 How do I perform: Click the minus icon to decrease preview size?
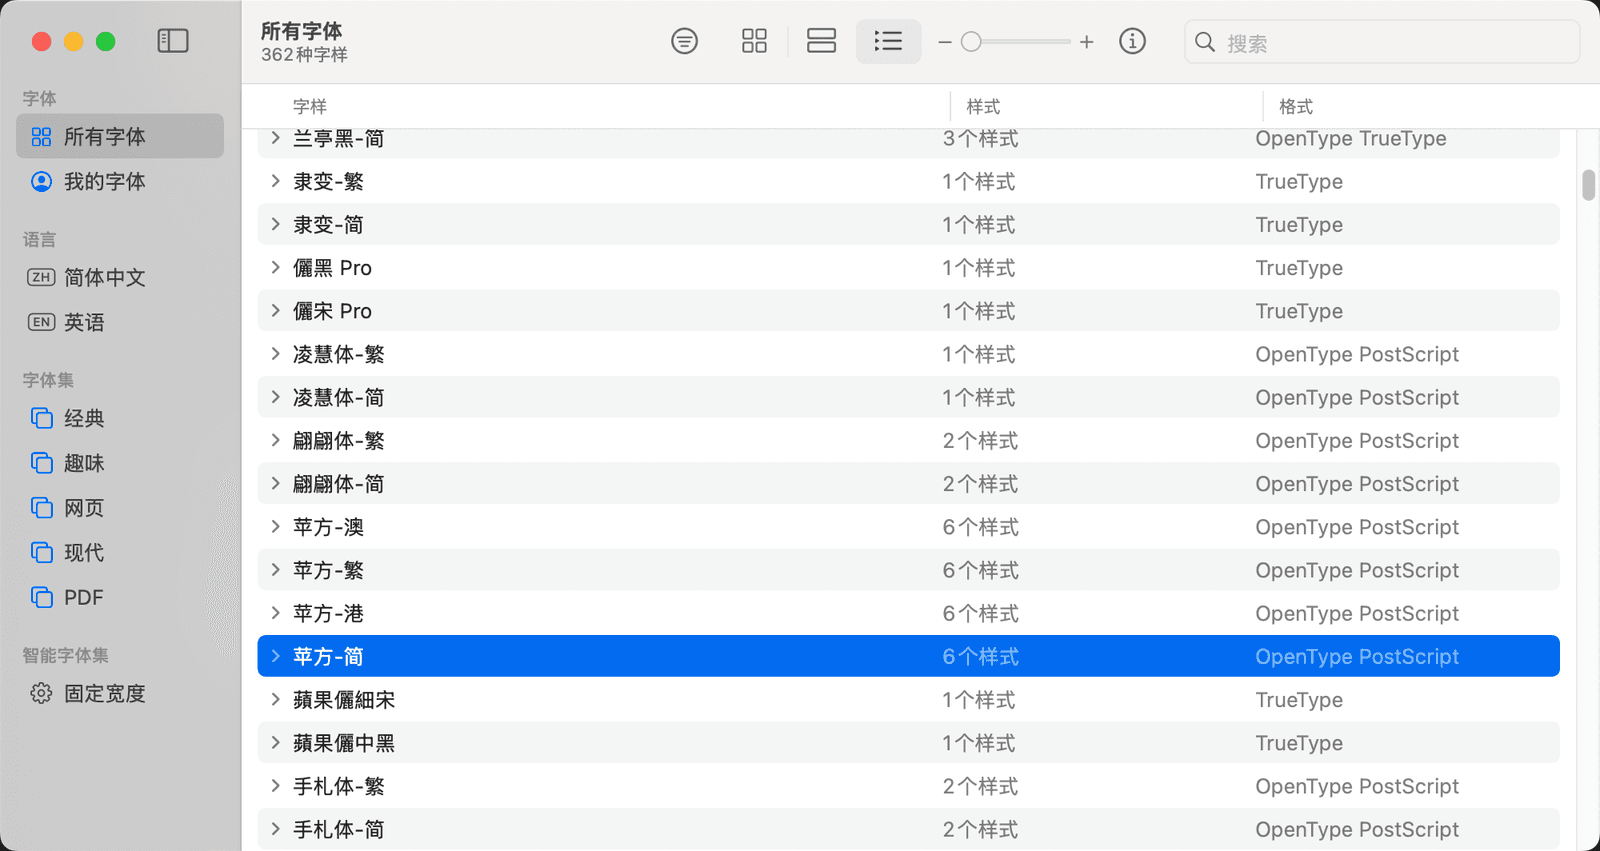(944, 42)
